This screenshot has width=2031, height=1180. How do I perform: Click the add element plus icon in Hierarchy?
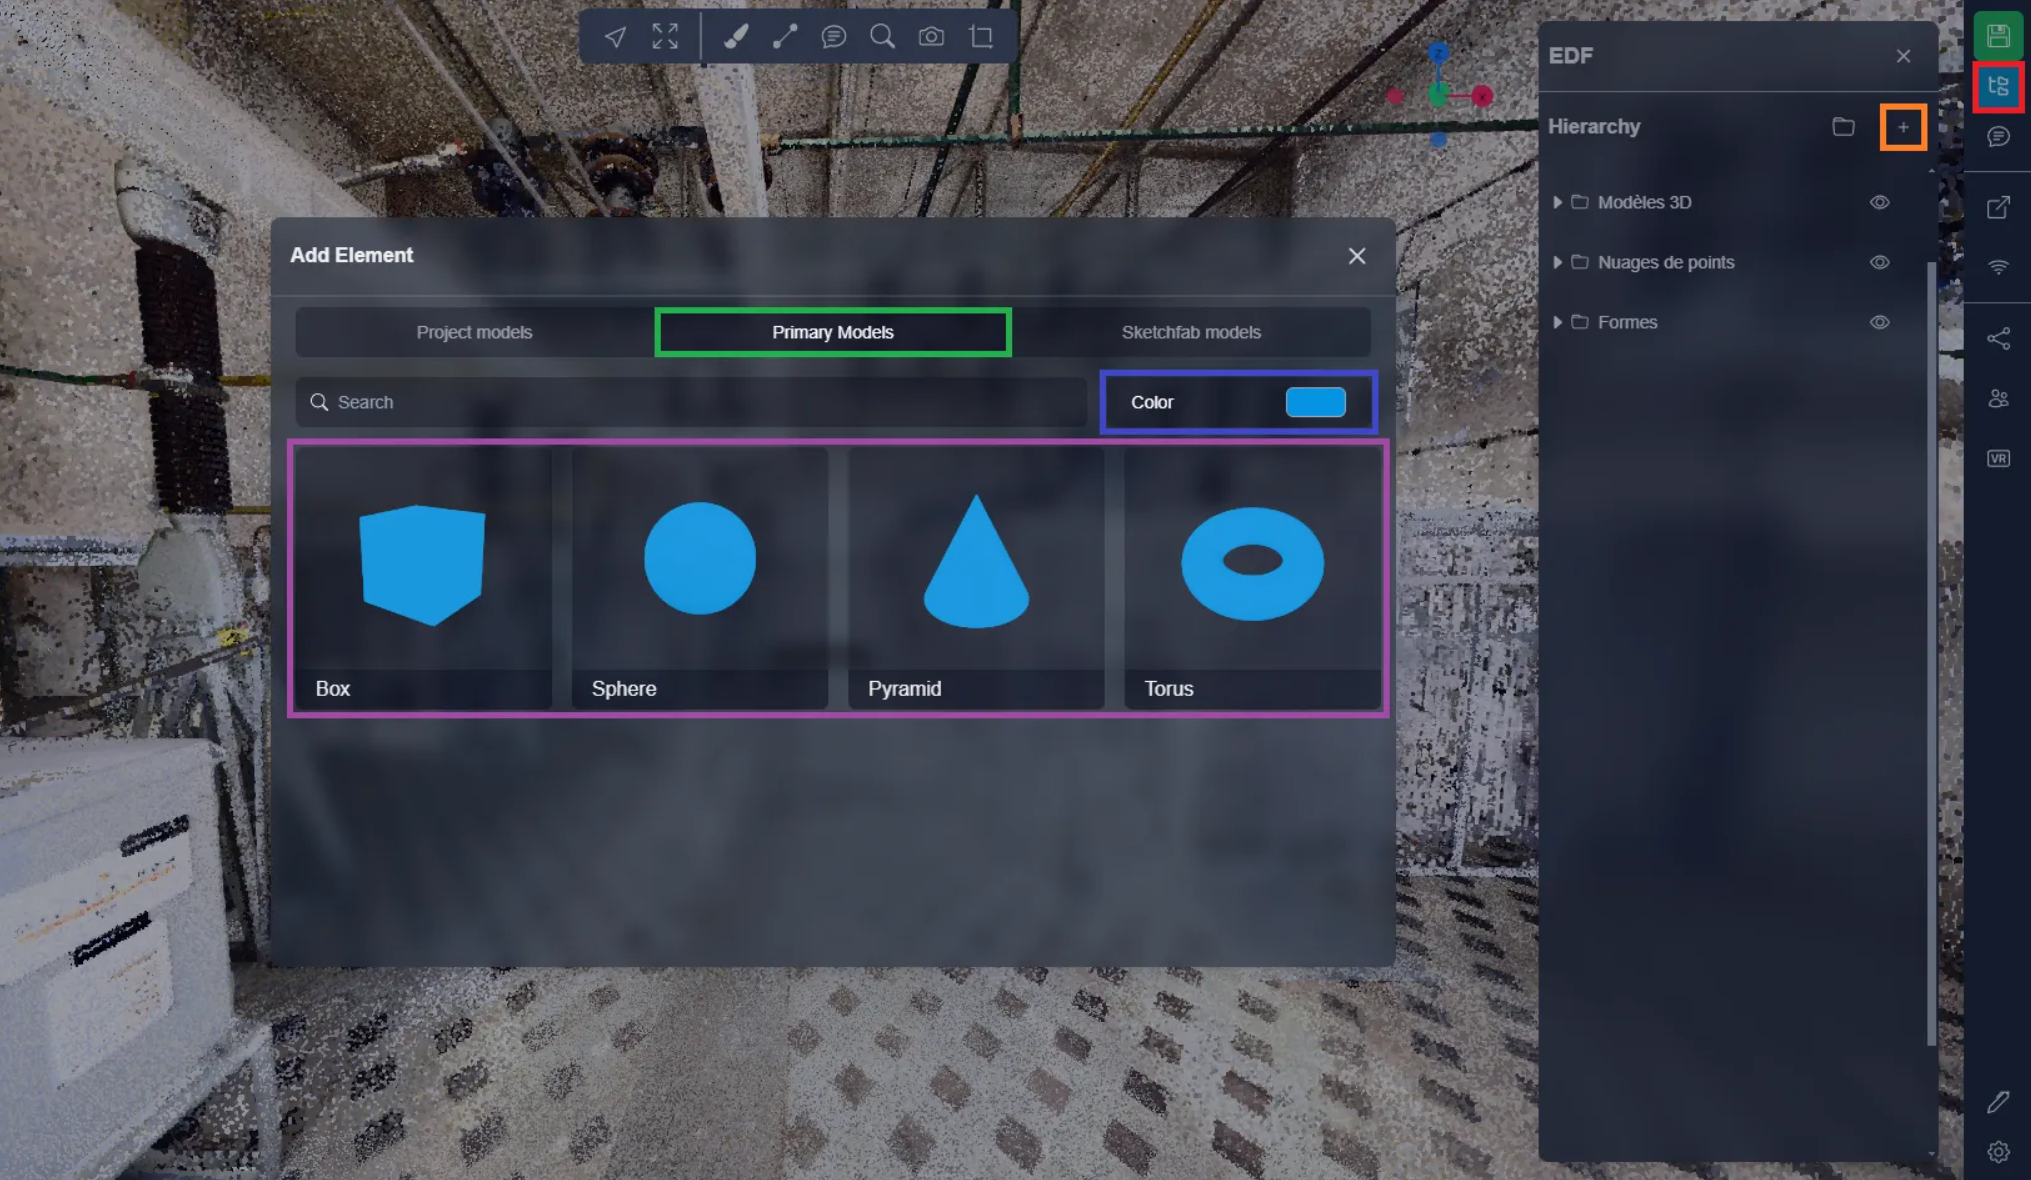(1903, 127)
